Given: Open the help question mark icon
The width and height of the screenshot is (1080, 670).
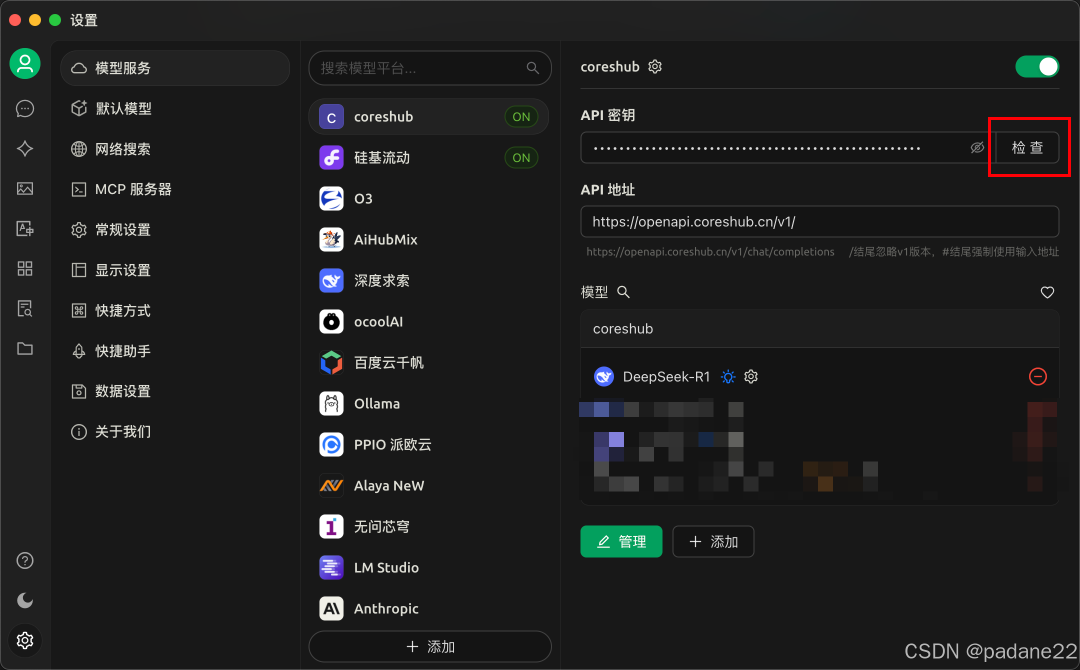Looking at the screenshot, I should (x=25, y=561).
